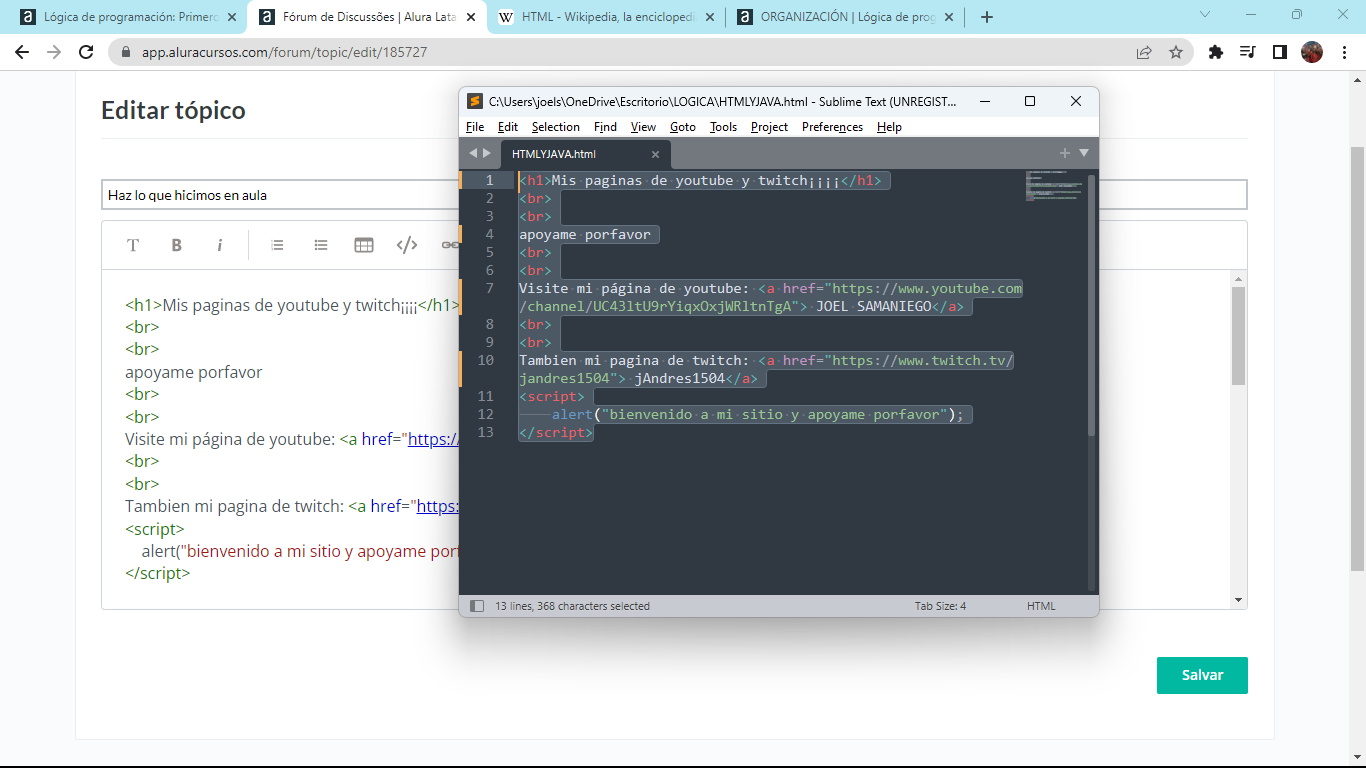Open media control icon in Chrome toolbar
The image size is (1366, 768).
coord(1247,52)
